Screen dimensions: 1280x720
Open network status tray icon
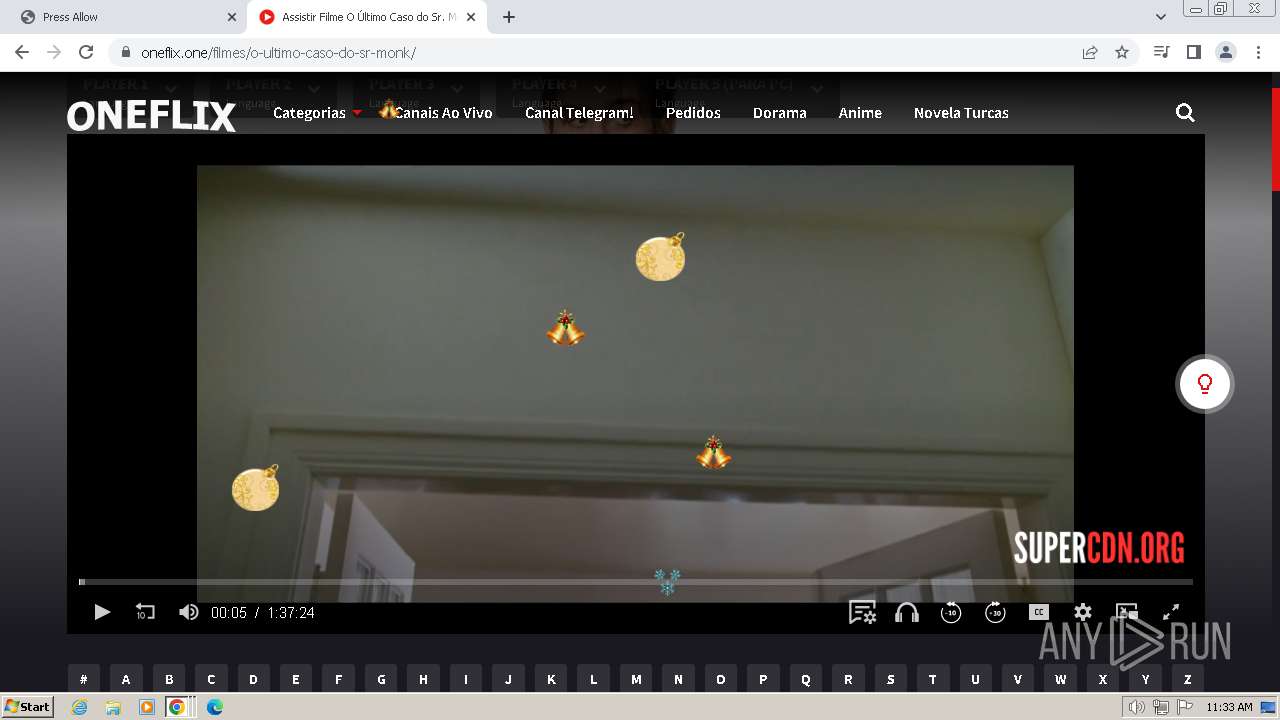(x=1160, y=707)
